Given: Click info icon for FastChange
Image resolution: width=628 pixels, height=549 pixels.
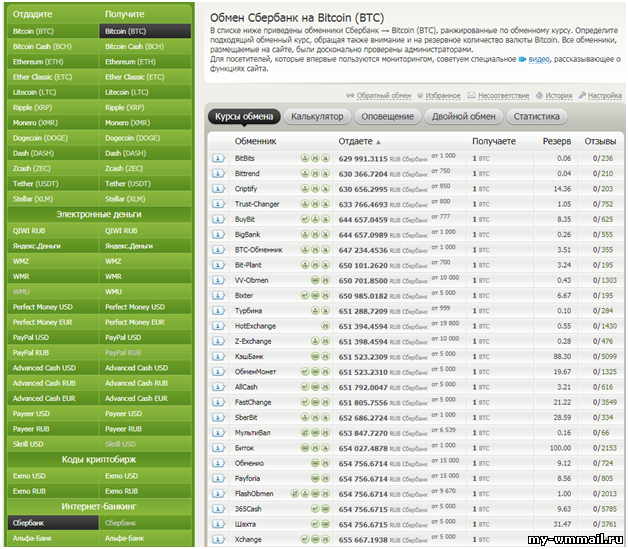Looking at the screenshot, I should coord(218,402).
